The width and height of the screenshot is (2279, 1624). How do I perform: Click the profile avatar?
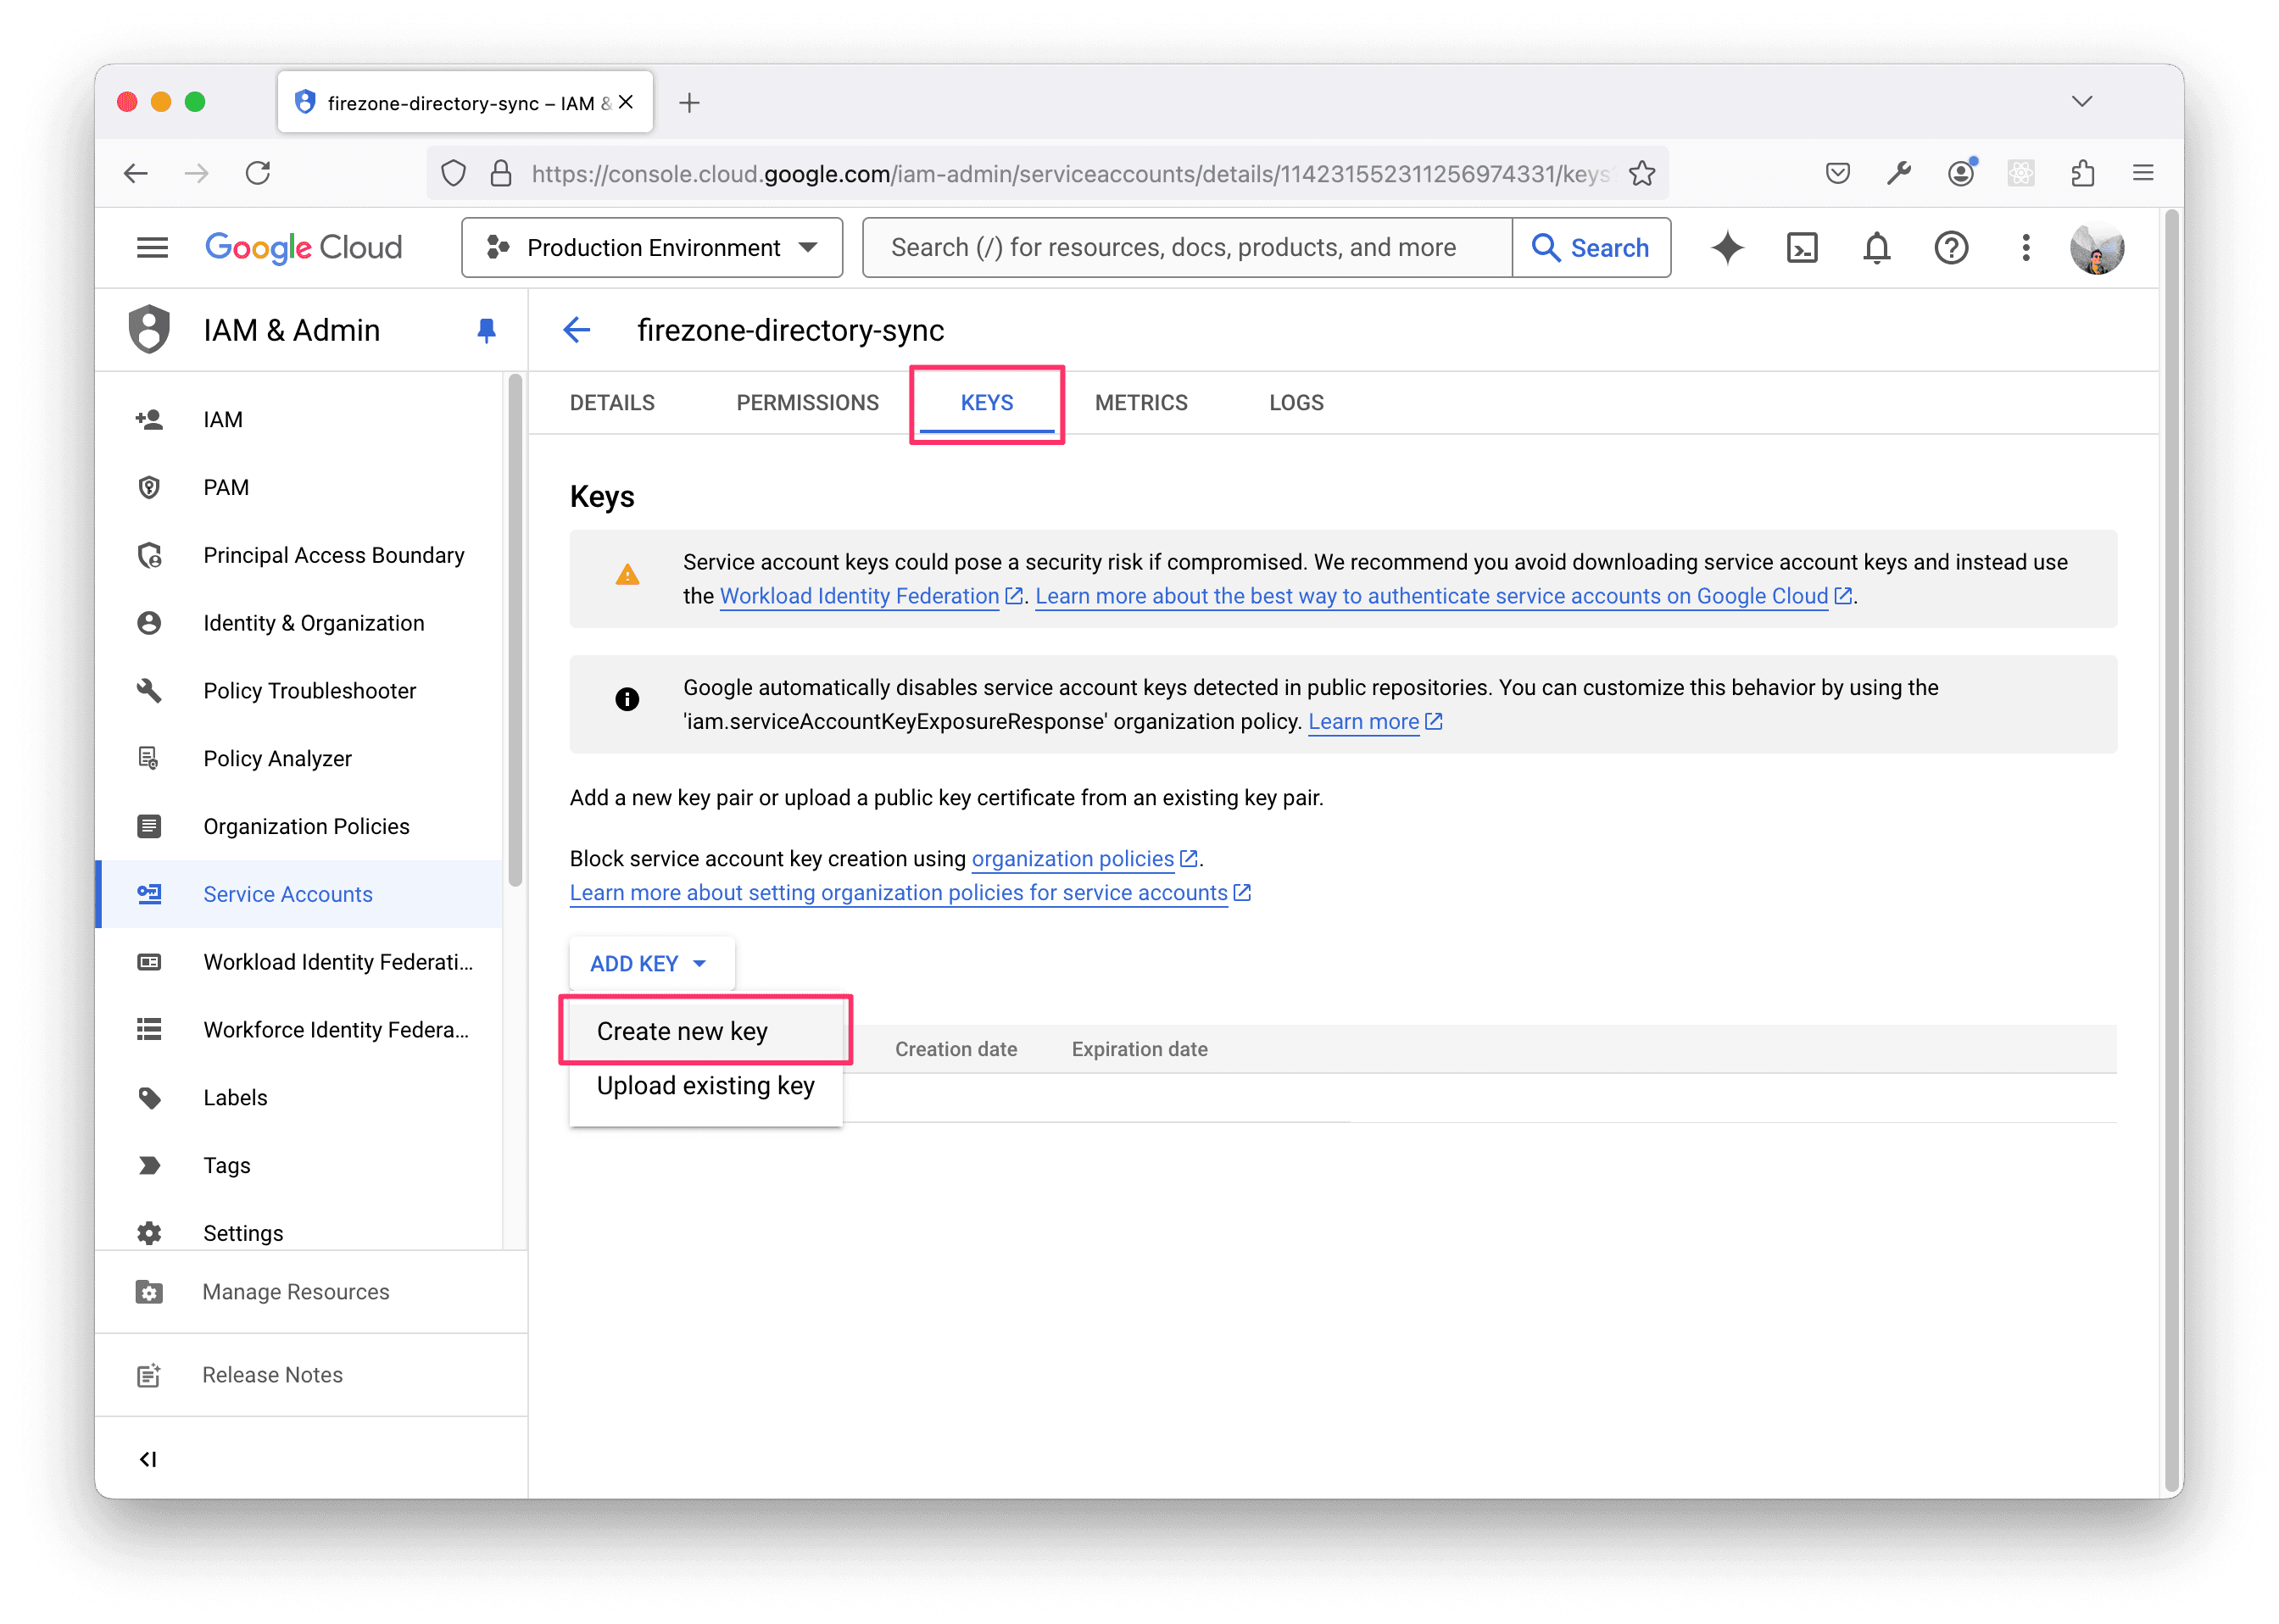tap(2097, 248)
